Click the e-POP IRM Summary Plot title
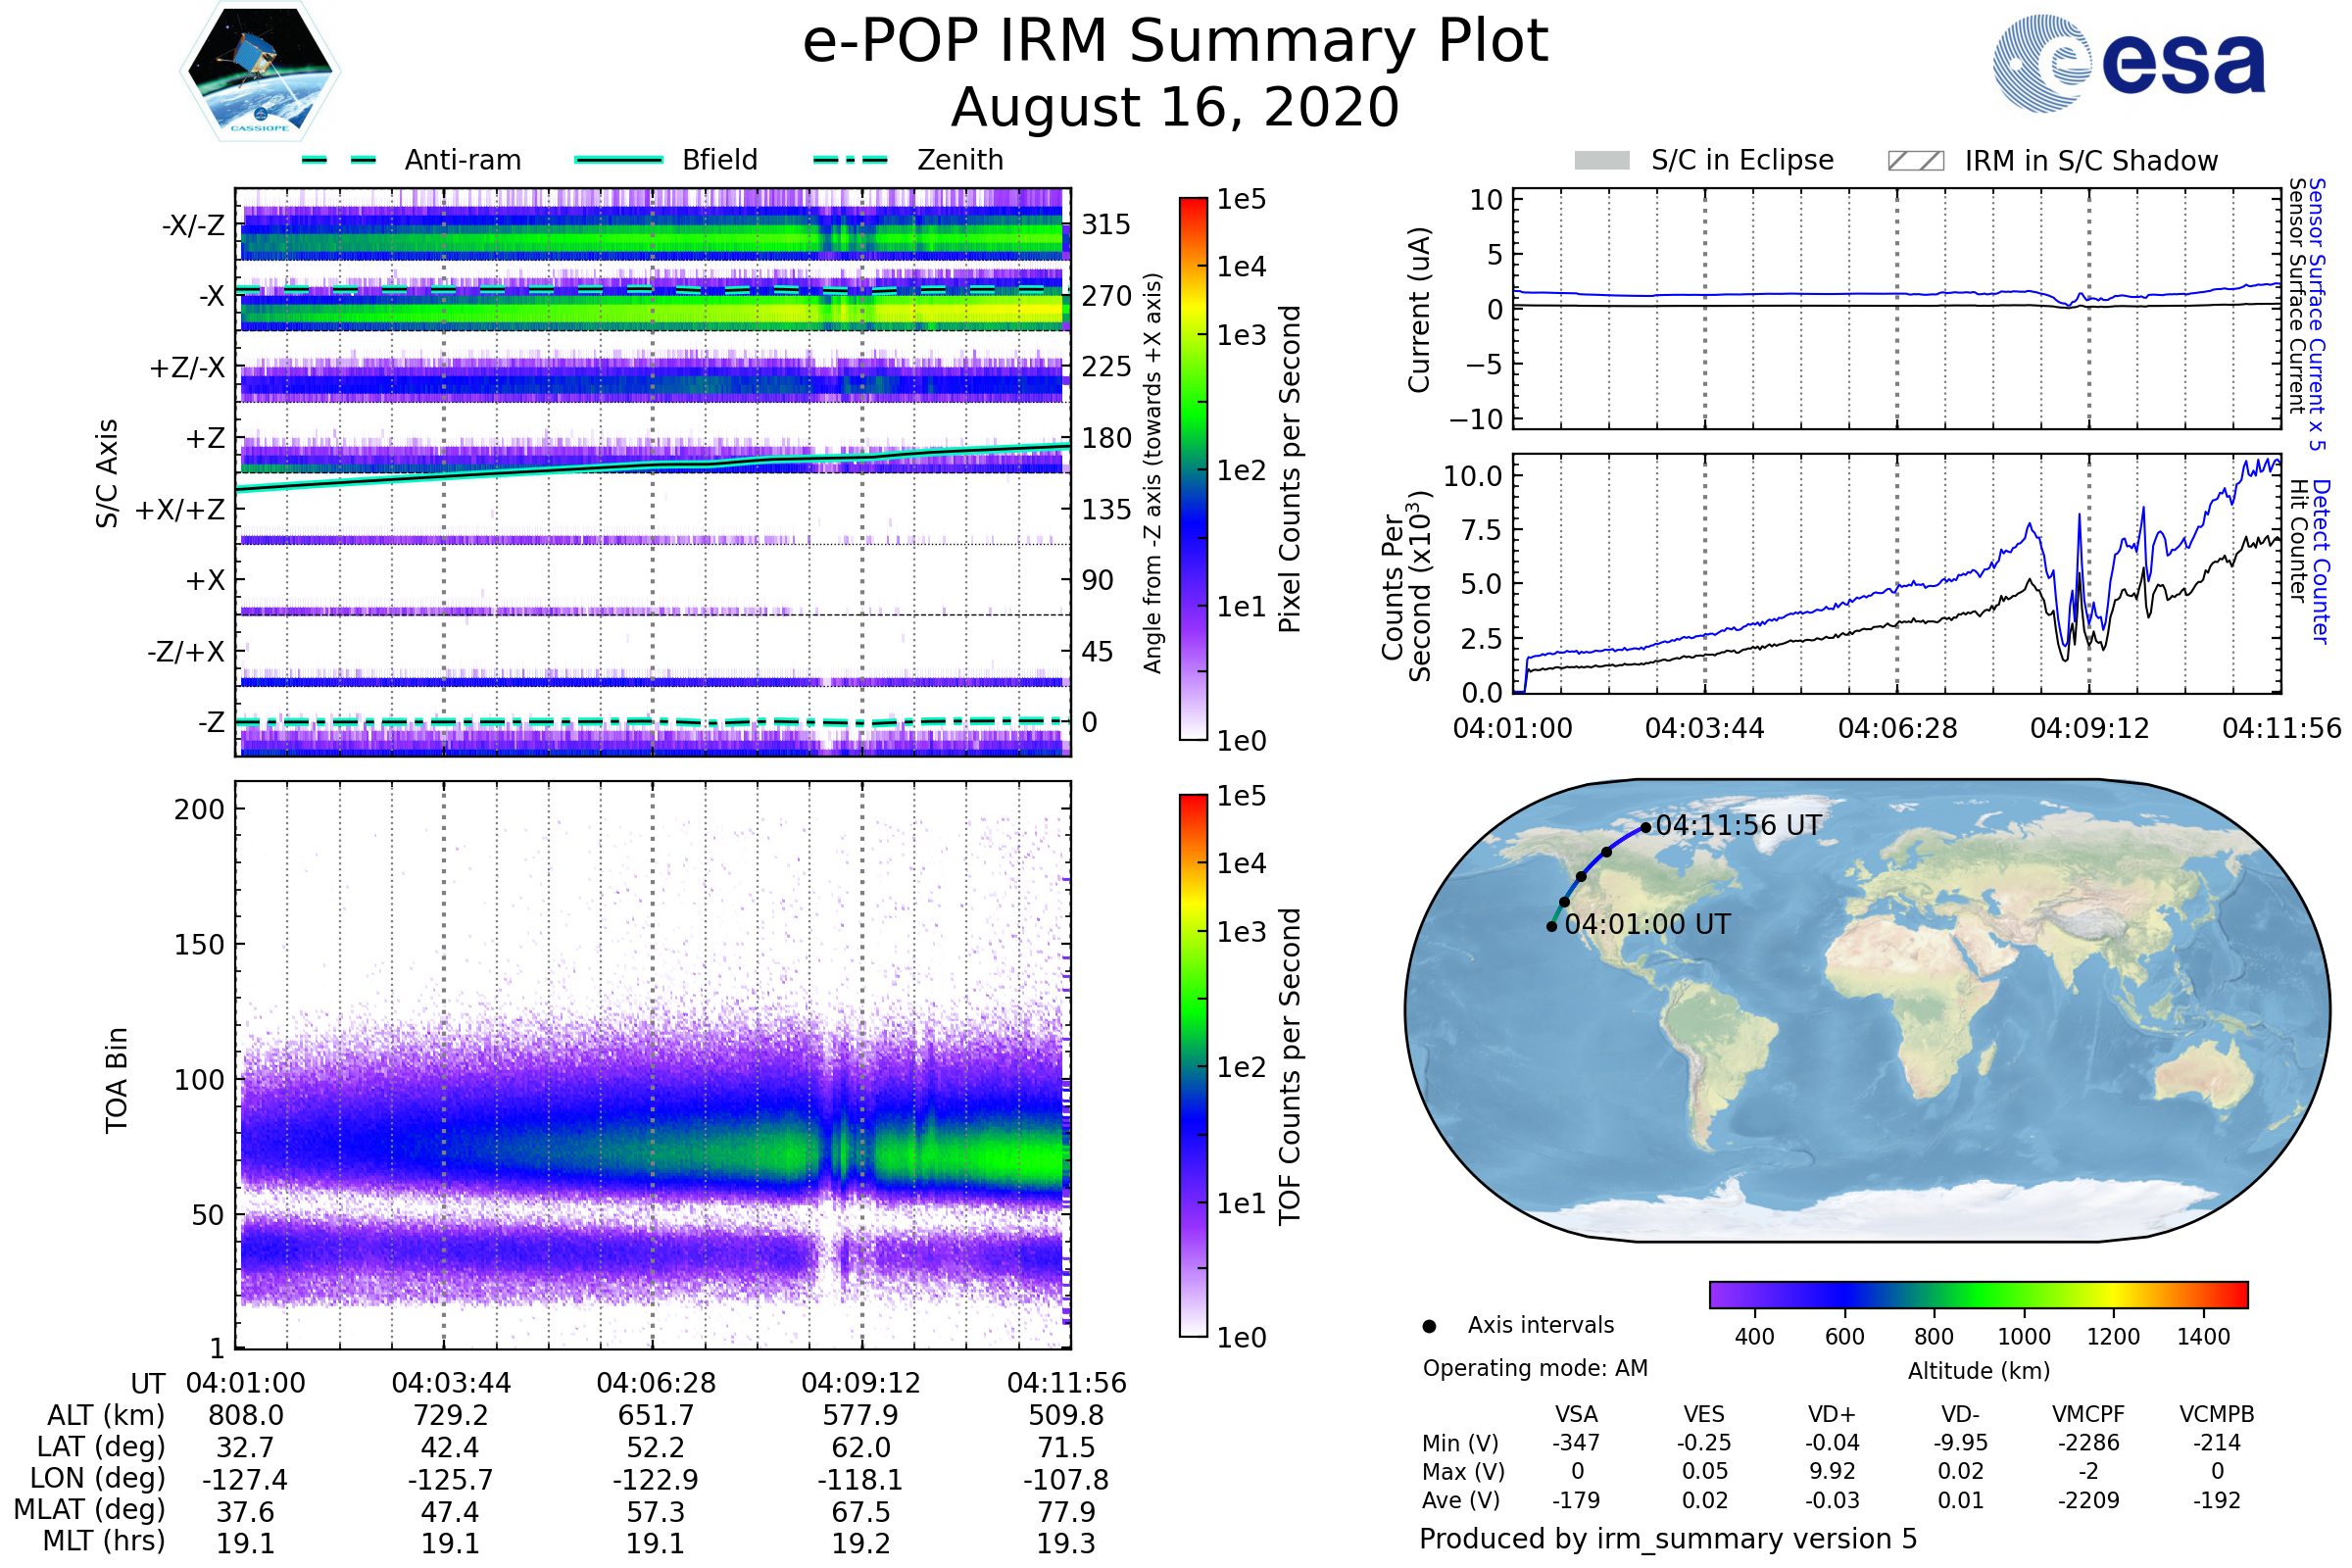This screenshot has height=1568, width=2352. (x=1175, y=42)
